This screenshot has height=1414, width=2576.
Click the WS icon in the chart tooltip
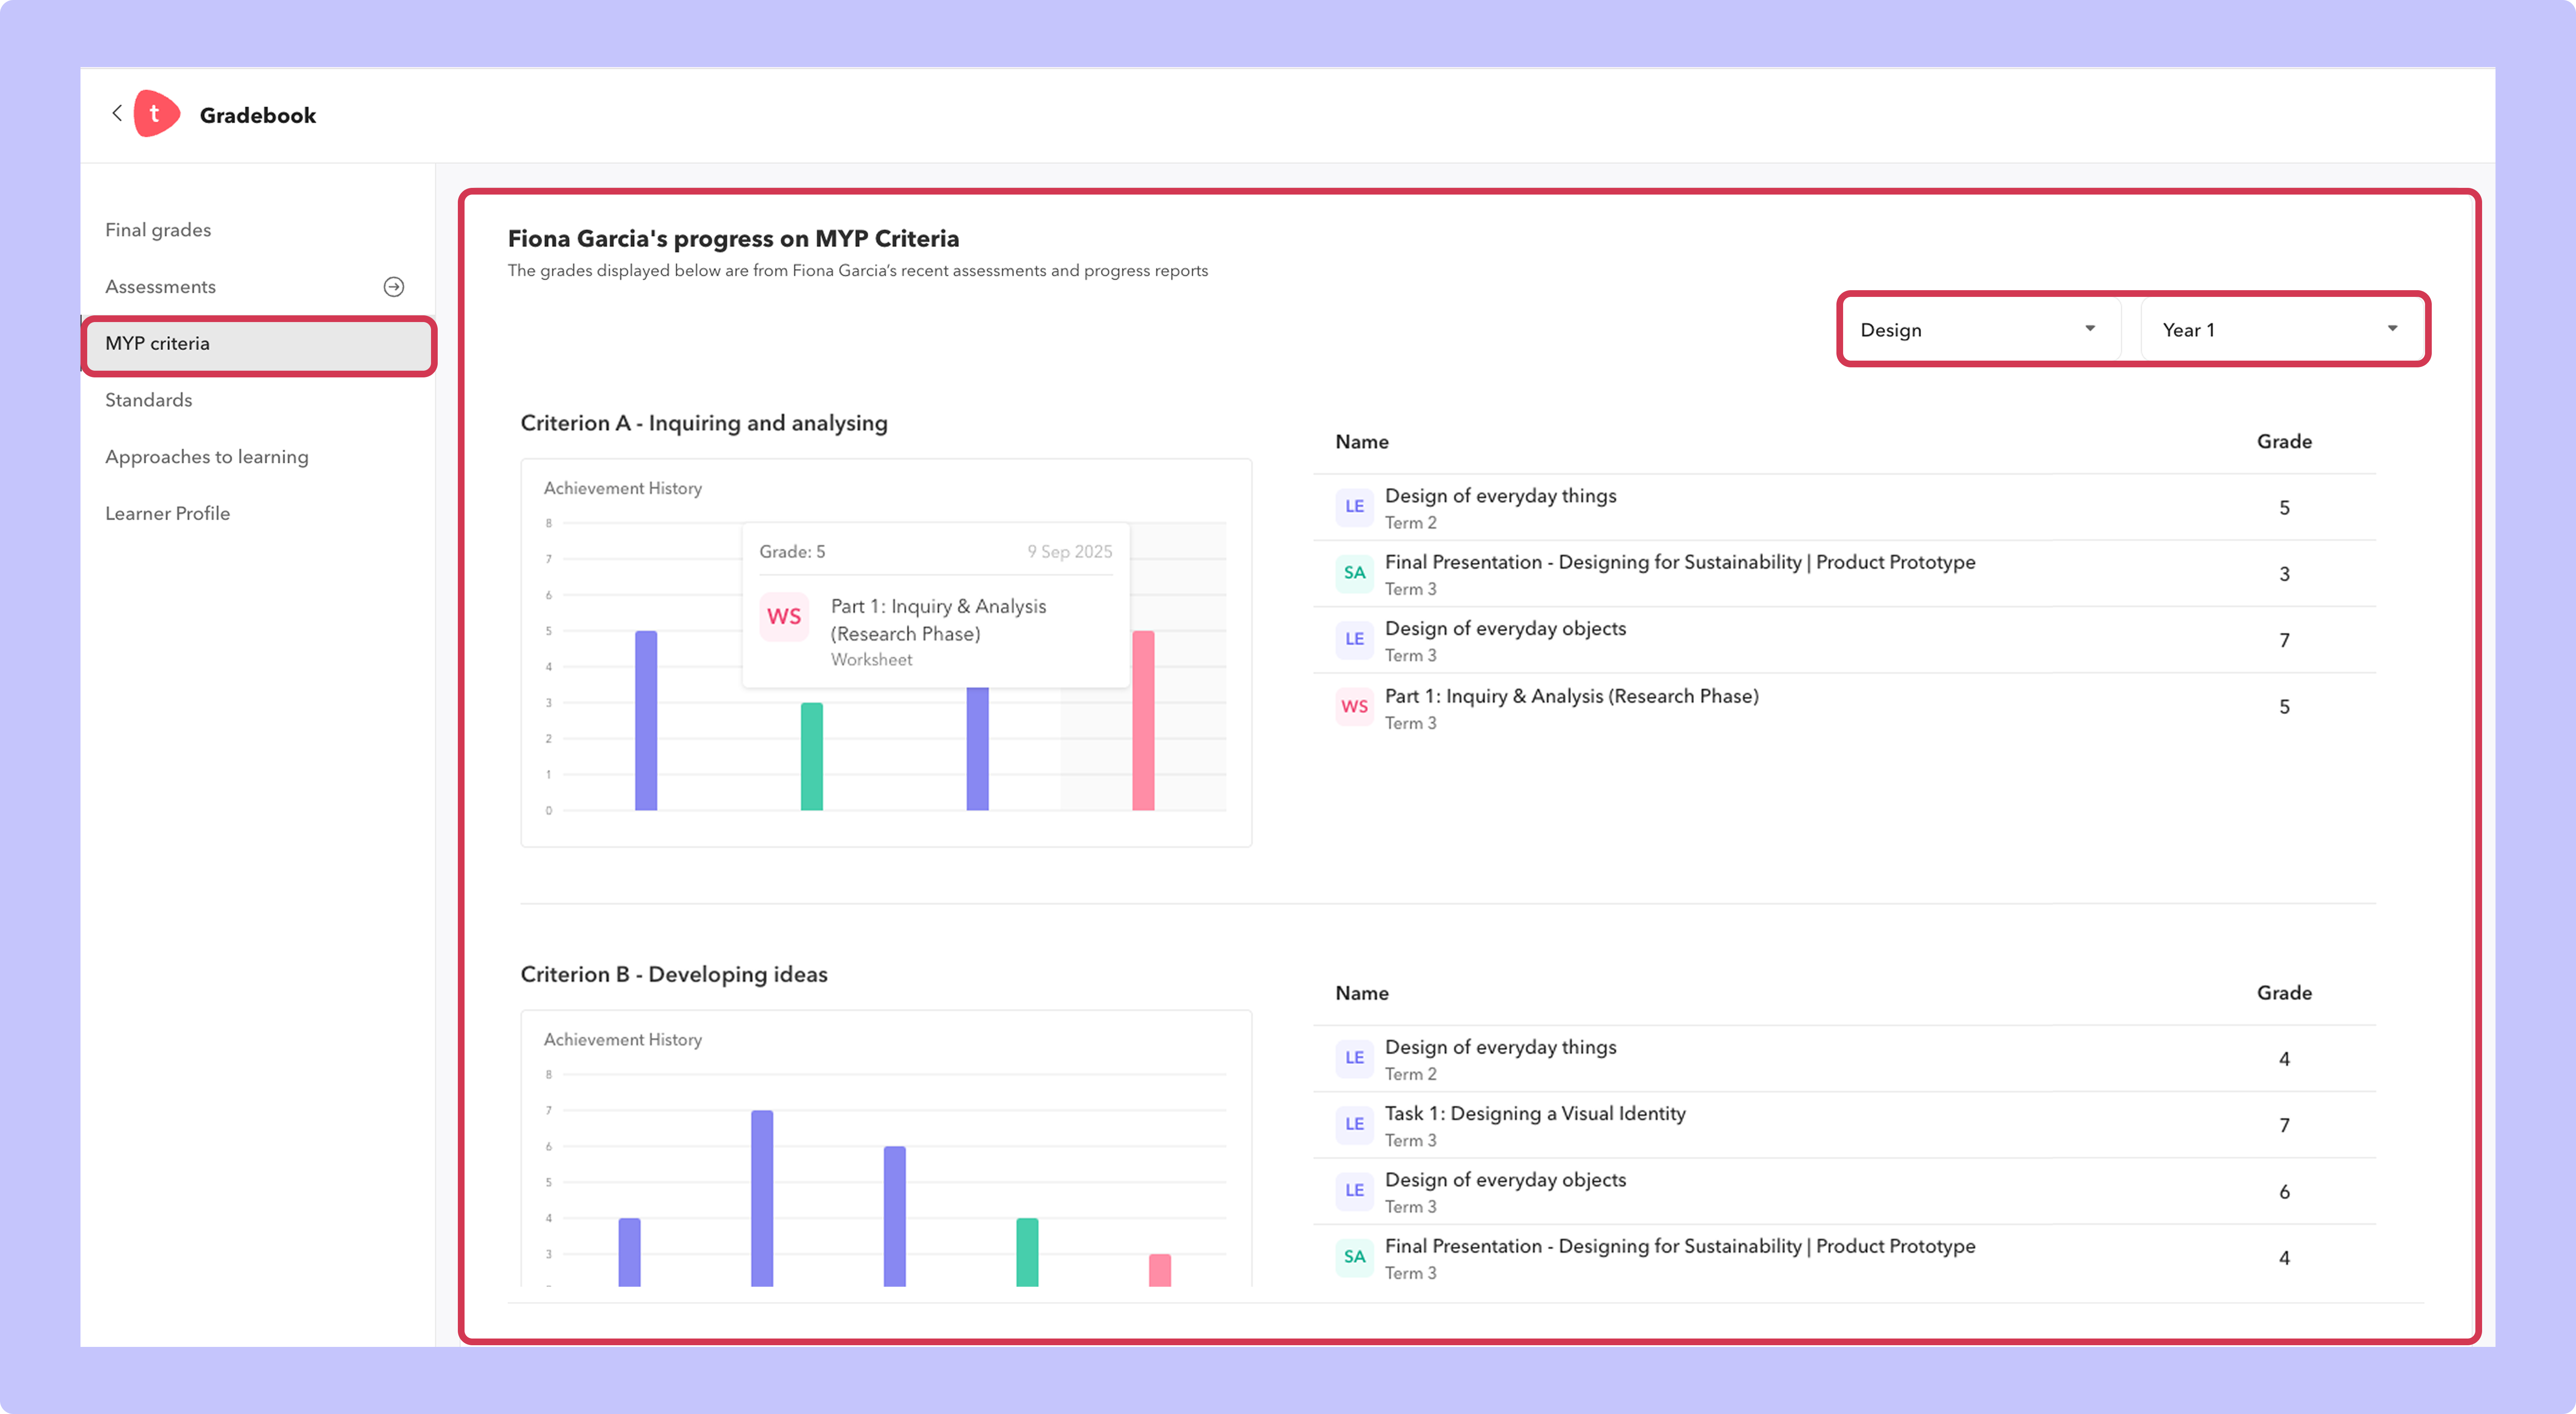[x=784, y=617]
